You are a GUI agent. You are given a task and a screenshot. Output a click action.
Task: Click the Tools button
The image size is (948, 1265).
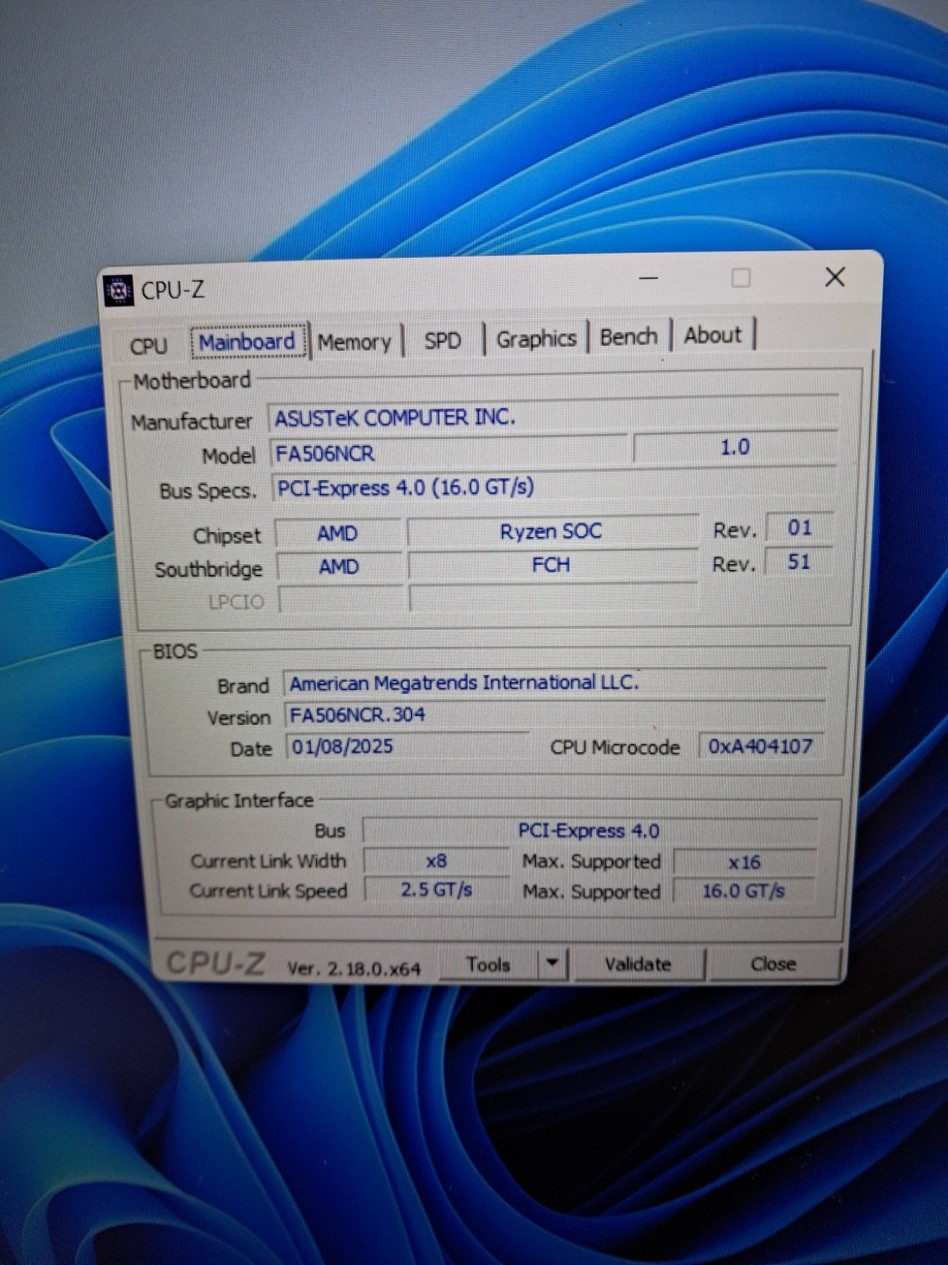pyautogui.click(x=488, y=965)
